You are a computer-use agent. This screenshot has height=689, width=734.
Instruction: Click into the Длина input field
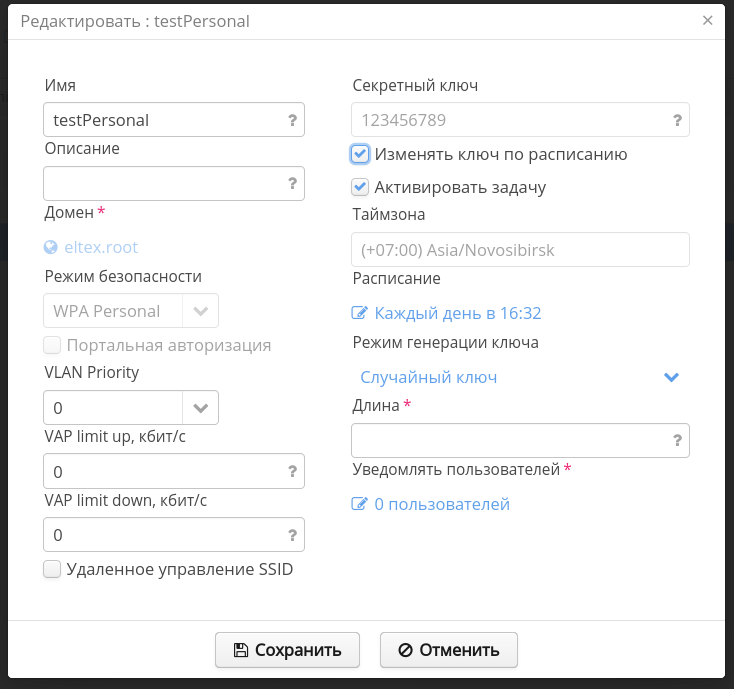(510, 440)
